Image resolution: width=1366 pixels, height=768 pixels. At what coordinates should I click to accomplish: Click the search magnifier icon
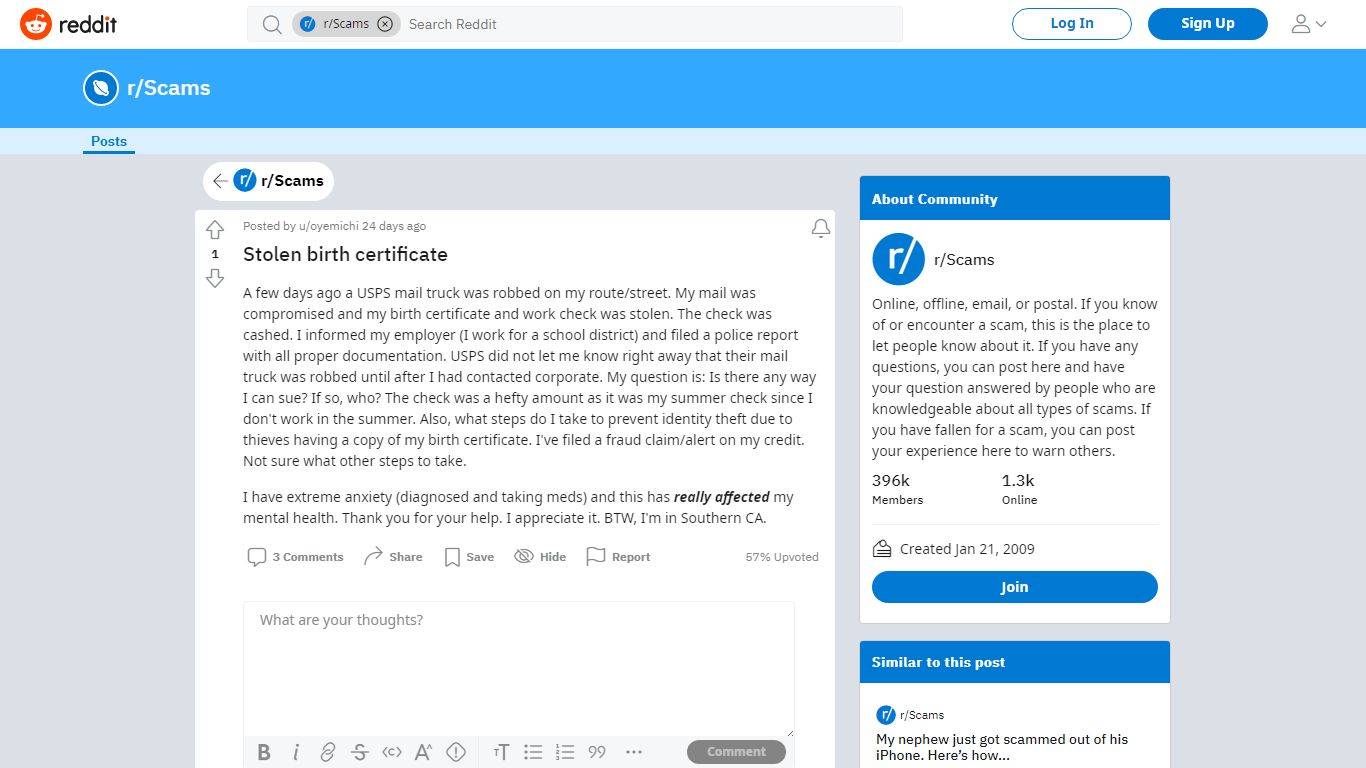coord(272,24)
